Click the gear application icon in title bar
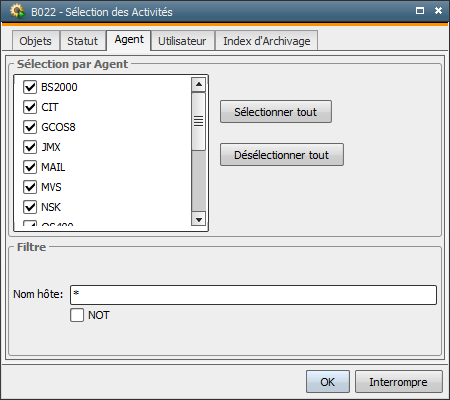450x400 pixels. pyautogui.click(x=18, y=11)
